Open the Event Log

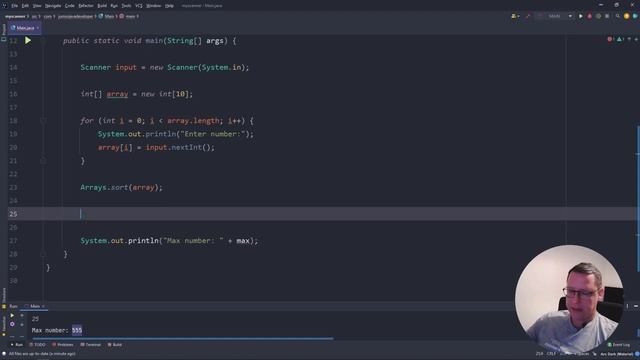(x=619, y=345)
